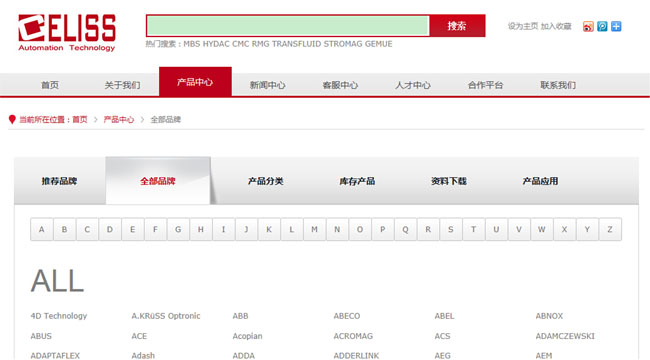This screenshot has width=650, height=360.
Task: Click the red 搜索 search button
Action: tap(457, 26)
